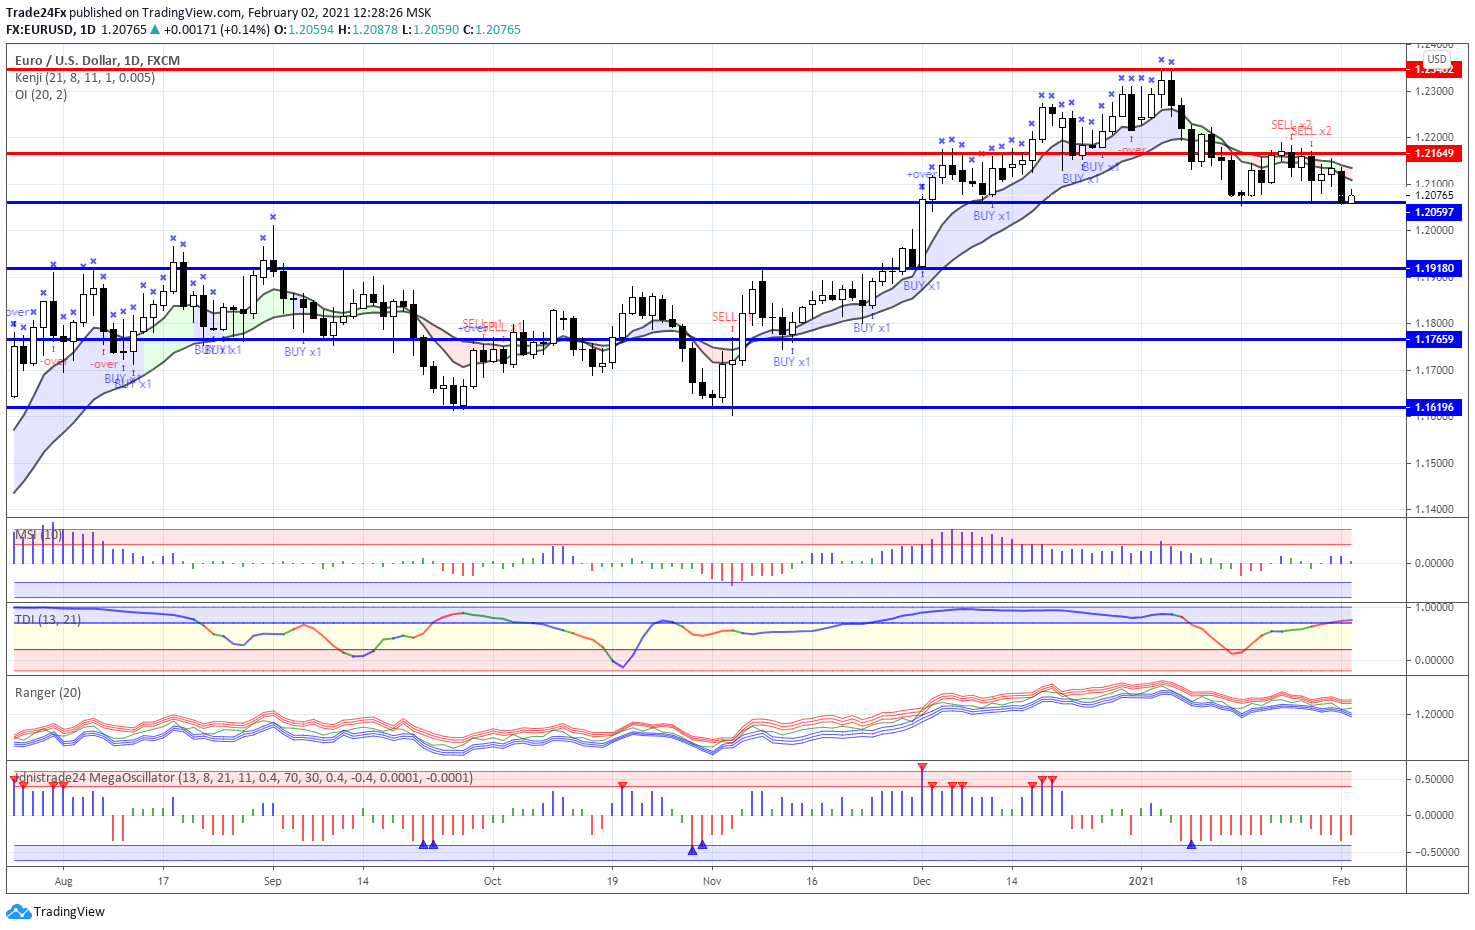Select the Kenji (21, 8, 11, 1, 0.005) indicator label
The height and width of the screenshot is (930, 1475).
(85, 77)
